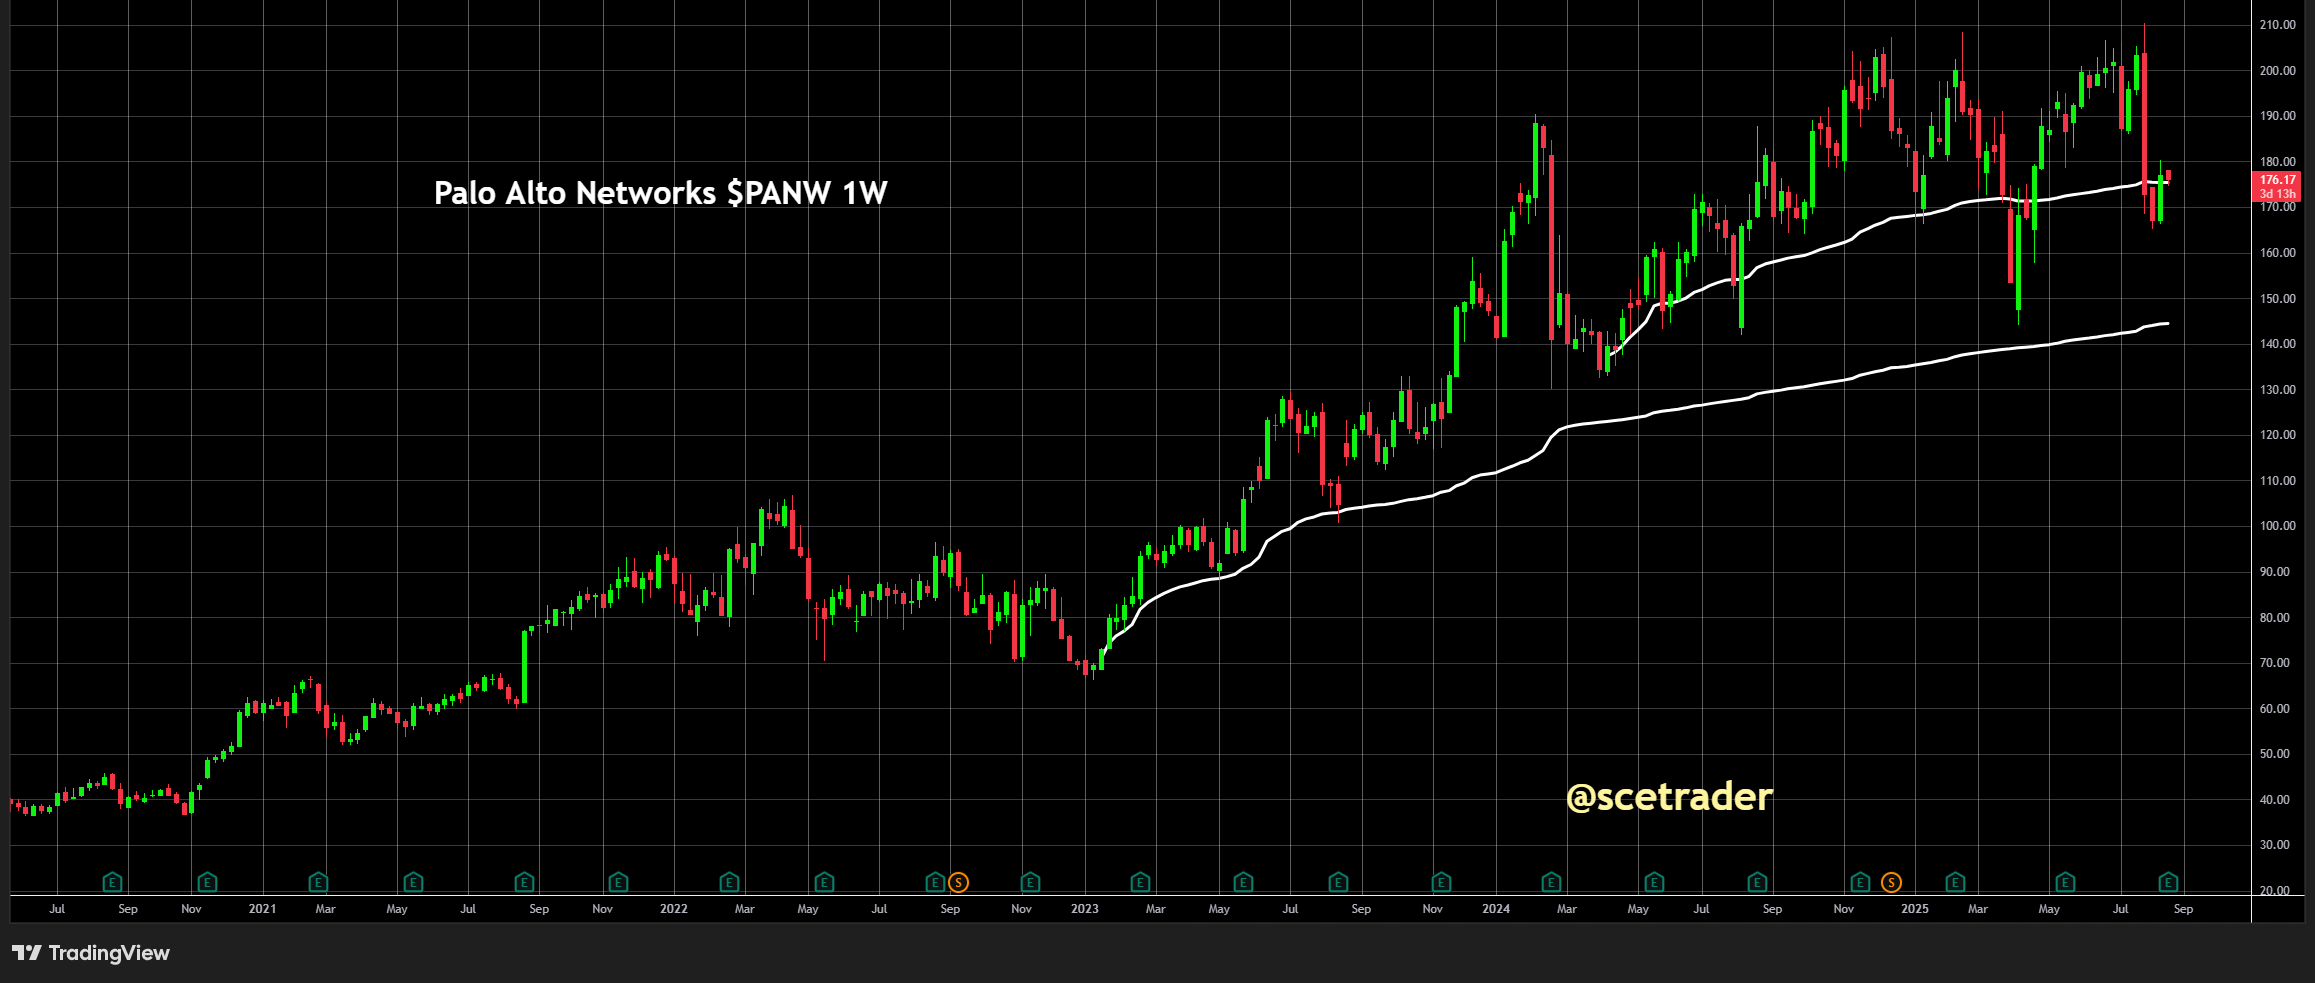Select the August 2022 earnings marker

coord(935,882)
